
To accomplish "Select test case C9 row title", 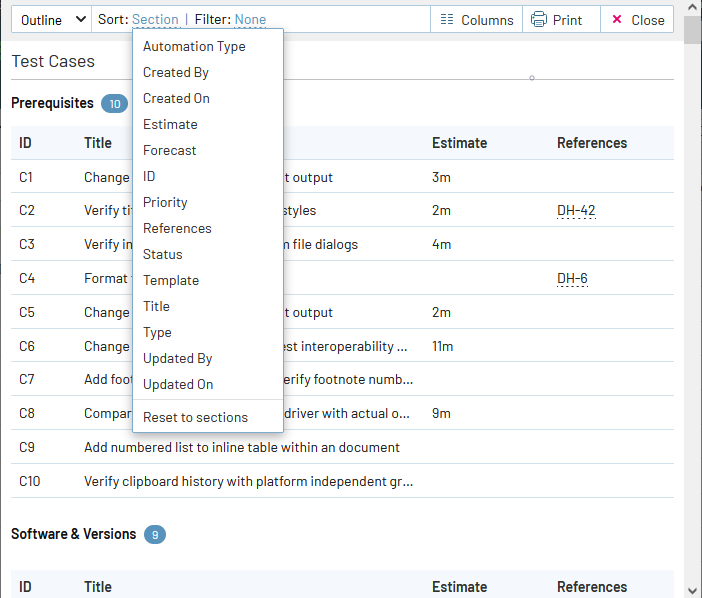I will click(242, 447).
